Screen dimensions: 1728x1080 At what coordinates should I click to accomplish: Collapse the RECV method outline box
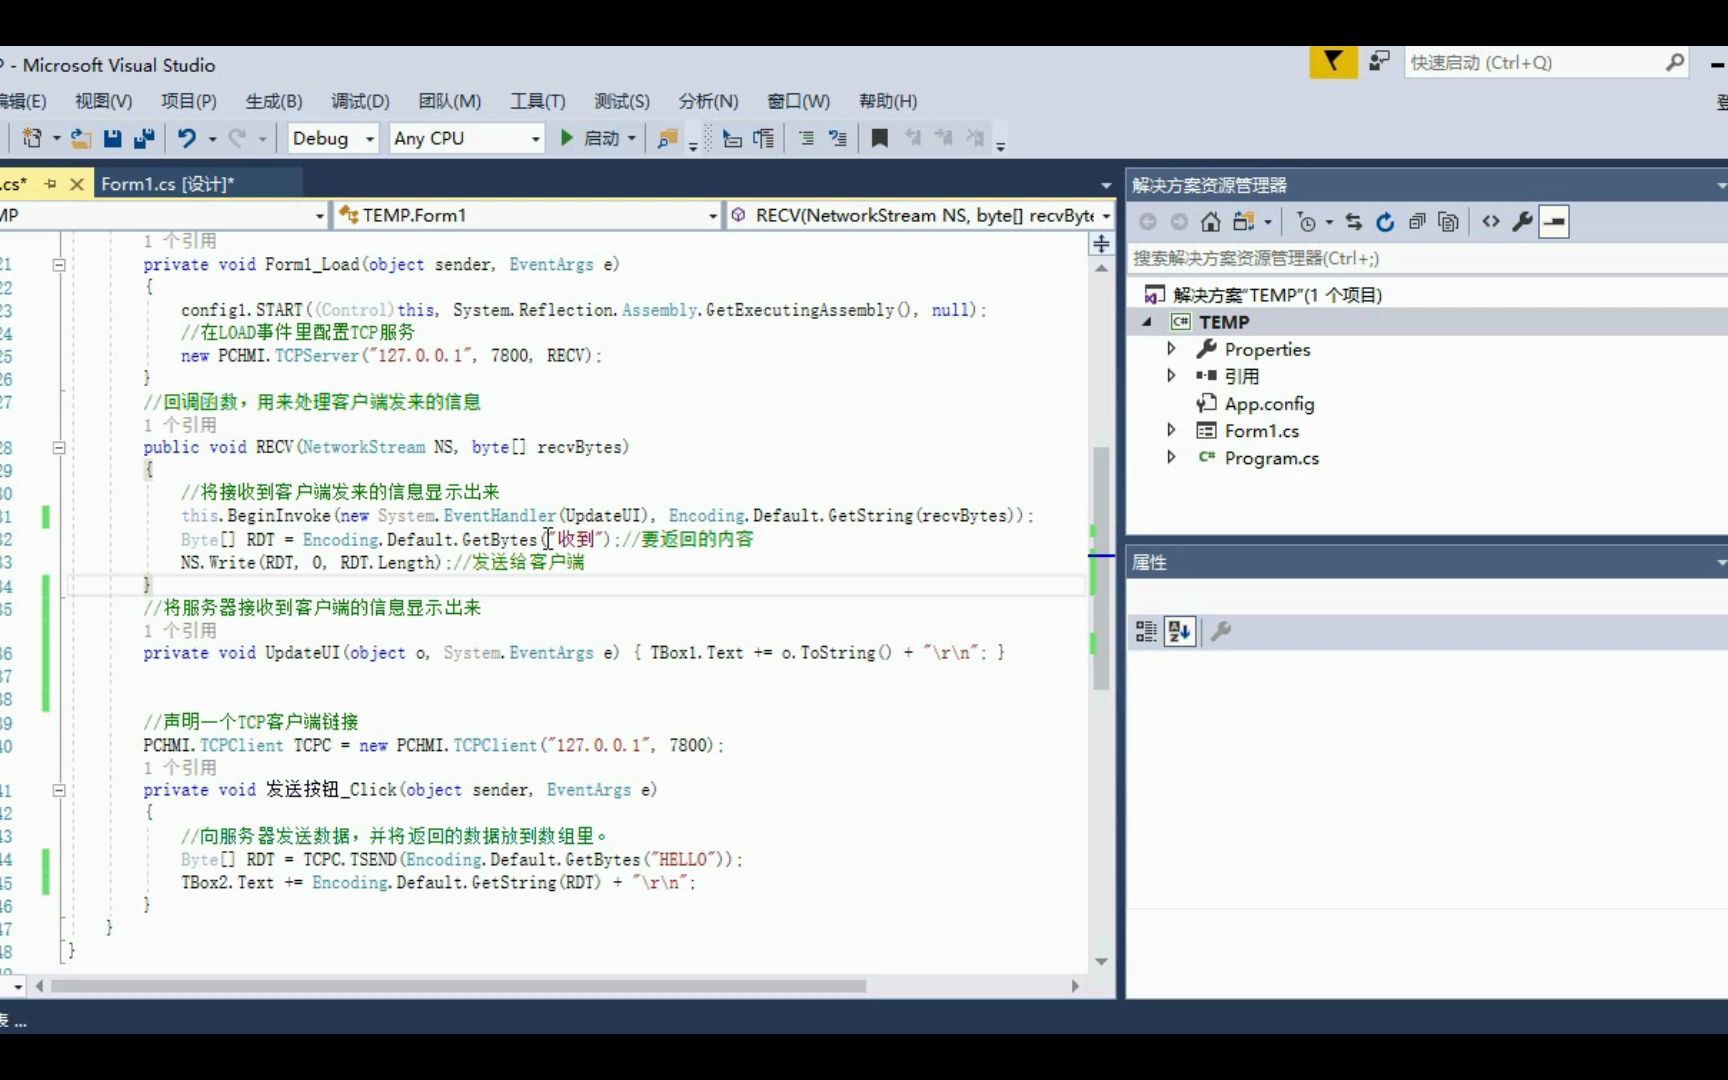59,448
